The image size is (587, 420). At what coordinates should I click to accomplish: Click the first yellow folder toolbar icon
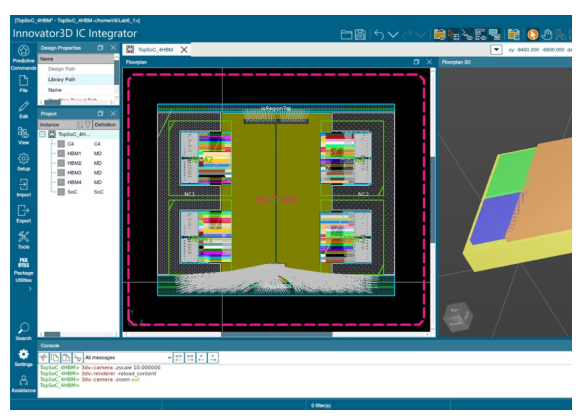click(439, 35)
